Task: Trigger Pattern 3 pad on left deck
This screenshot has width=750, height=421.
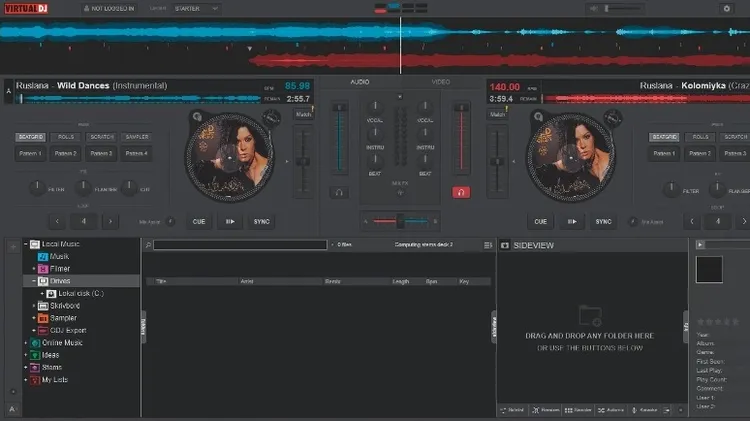Action: click(x=101, y=154)
